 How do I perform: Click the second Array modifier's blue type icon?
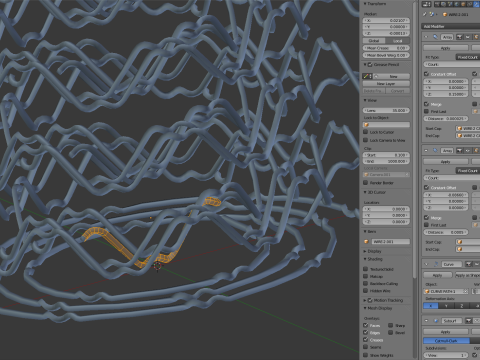coord(435,151)
